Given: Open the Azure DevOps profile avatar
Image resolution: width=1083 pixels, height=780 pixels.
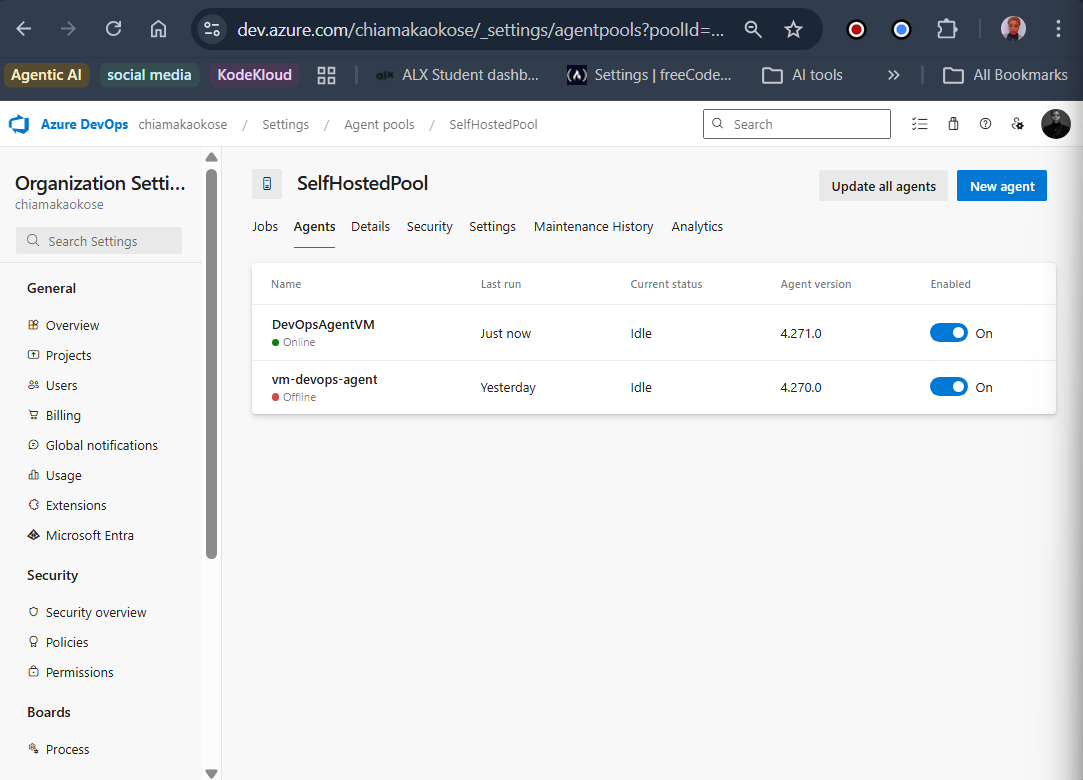Looking at the screenshot, I should 1055,124.
